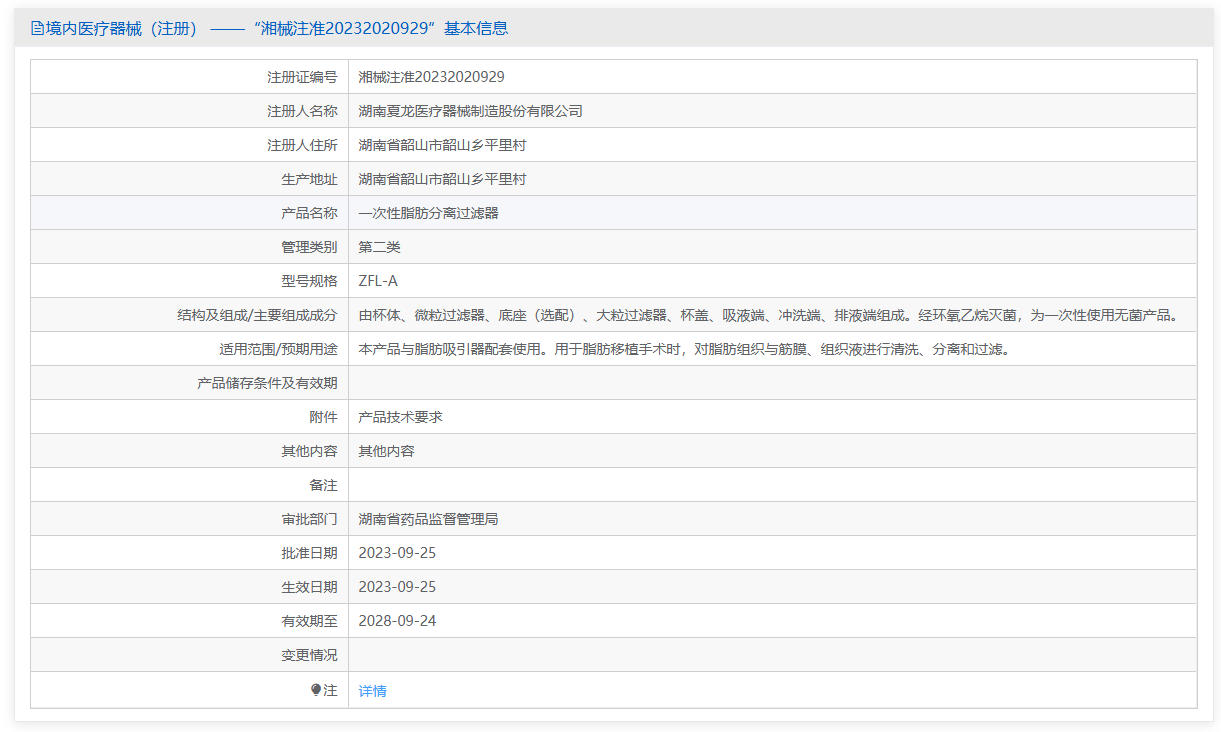Select the model value ZFL-A

pos(378,281)
